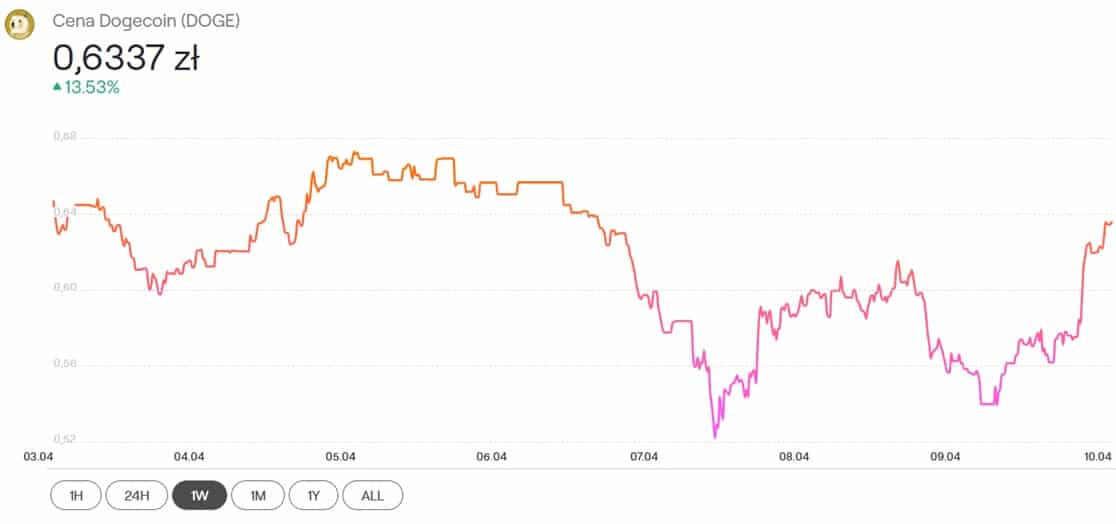Switch chart to 24H range
1116x524 pixels.
click(137, 496)
